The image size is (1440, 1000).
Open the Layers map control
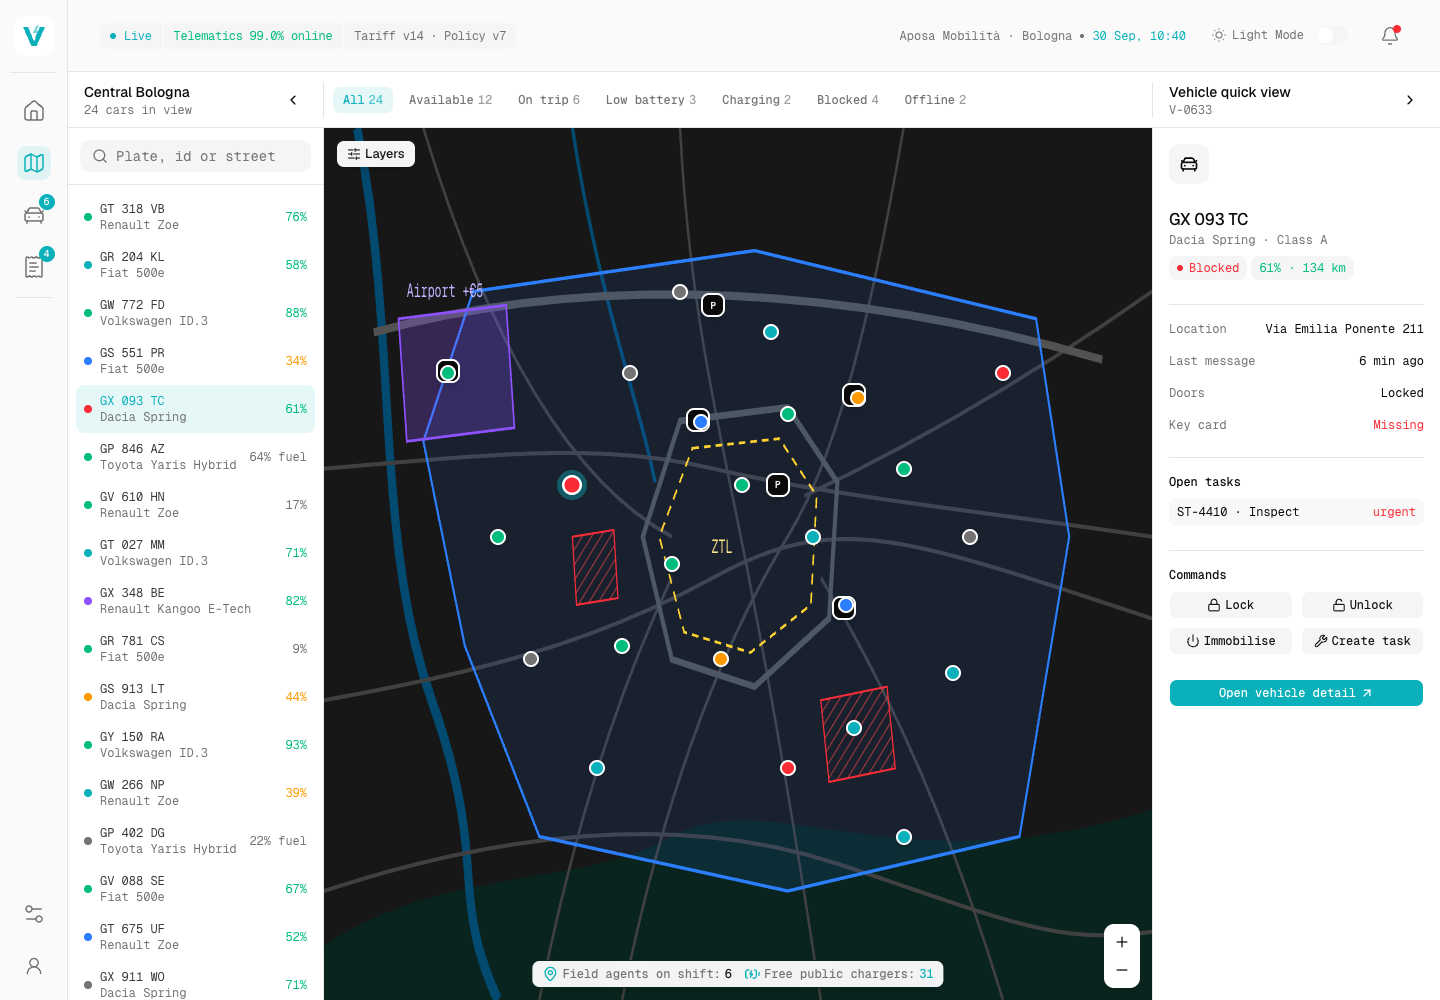[376, 154]
